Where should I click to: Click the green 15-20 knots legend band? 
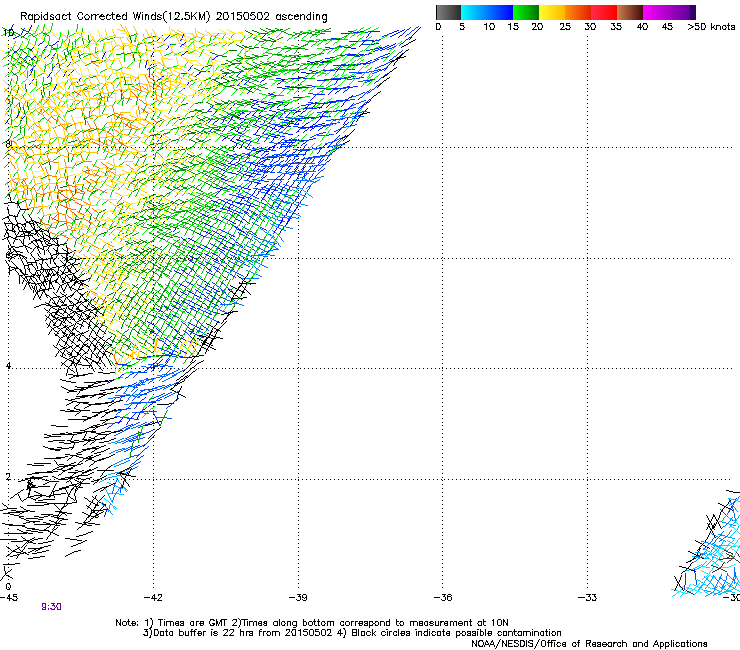point(526,12)
